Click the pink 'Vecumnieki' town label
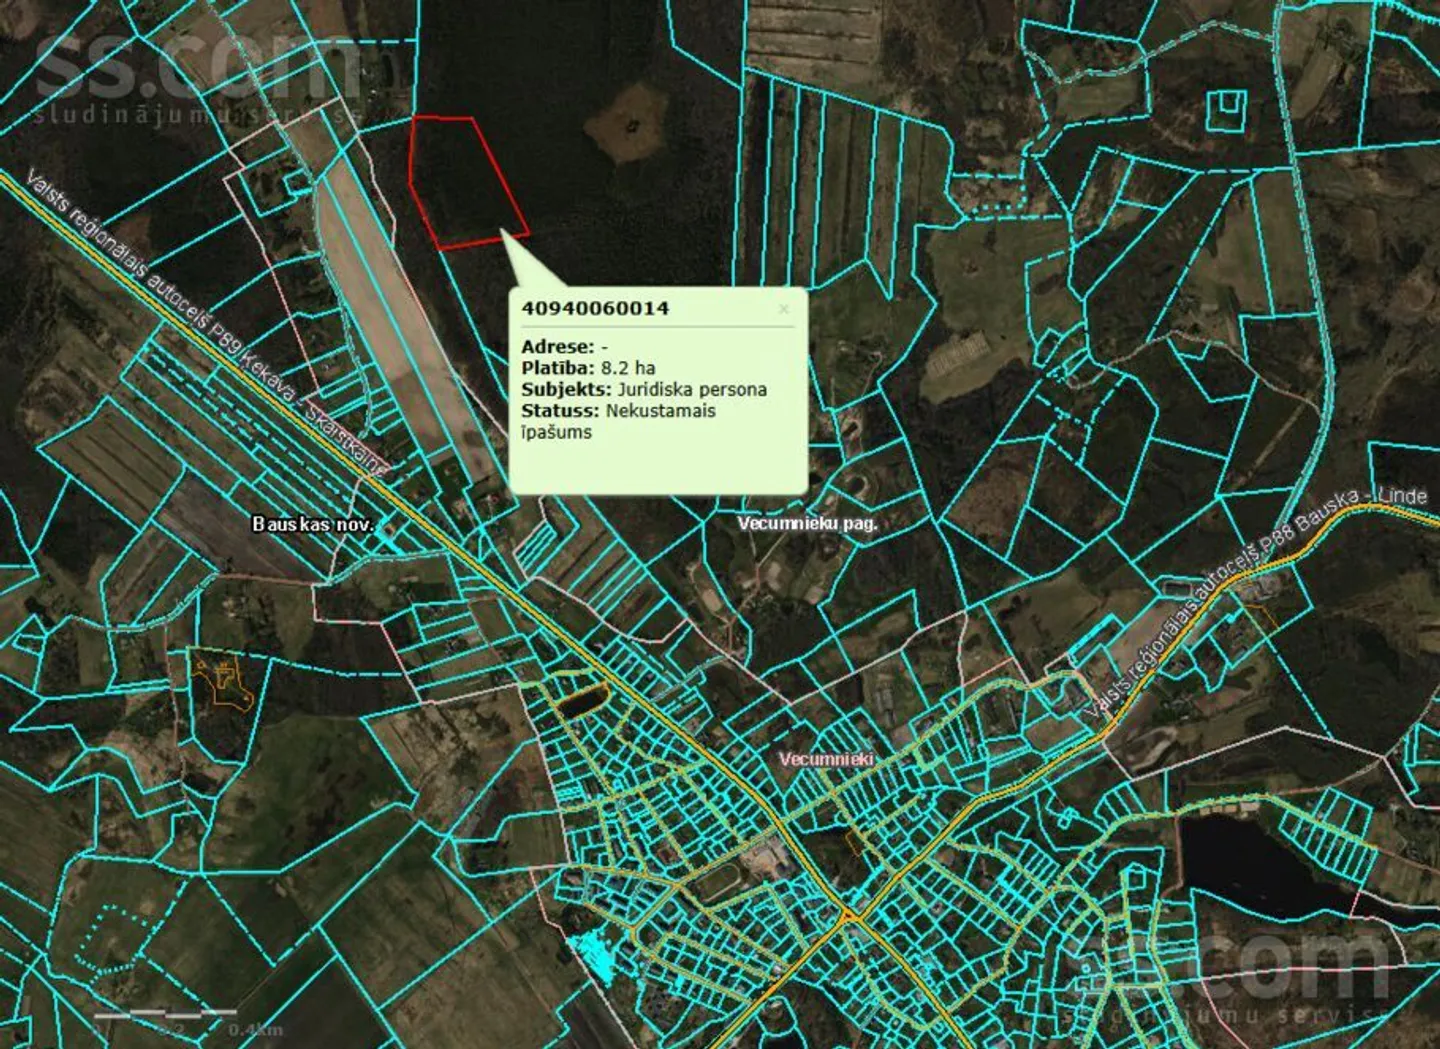 (x=826, y=759)
